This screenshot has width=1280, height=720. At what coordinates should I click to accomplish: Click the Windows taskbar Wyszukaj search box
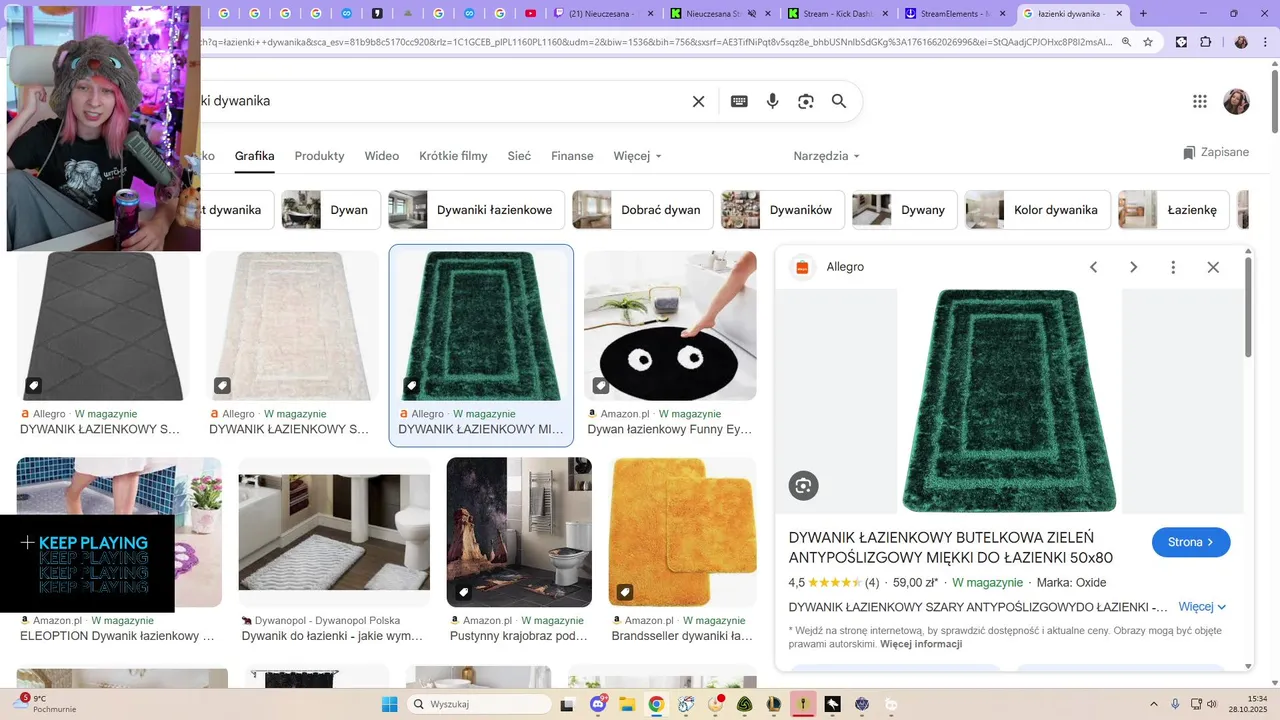[x=479, y=704]
